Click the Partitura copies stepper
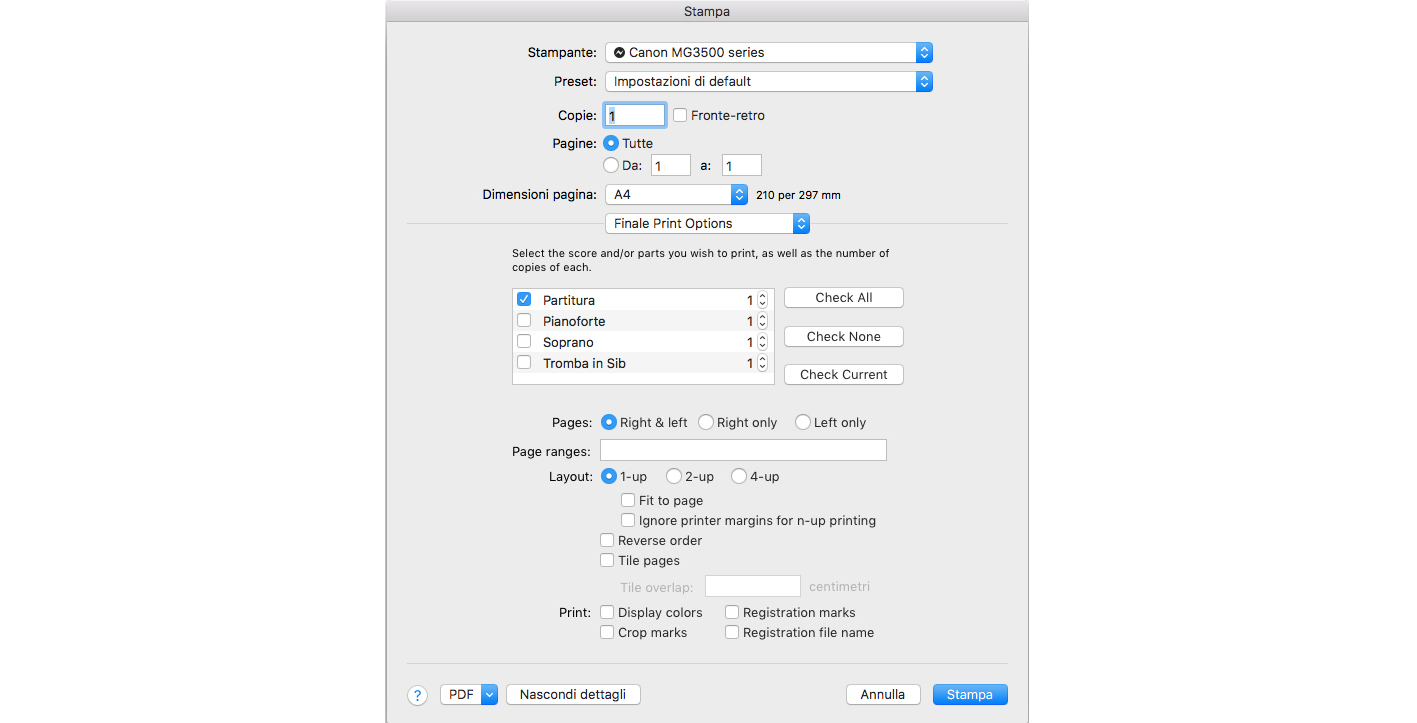The image size is (1417, 723). coord(762,300)
